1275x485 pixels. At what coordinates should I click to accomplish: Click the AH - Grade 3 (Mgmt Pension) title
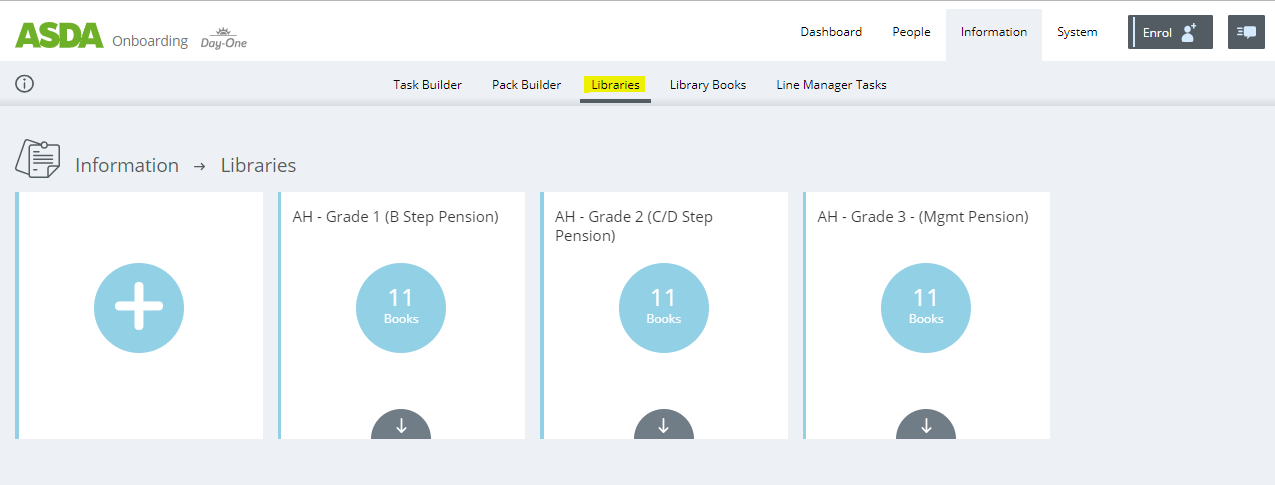tap(922, 217)
